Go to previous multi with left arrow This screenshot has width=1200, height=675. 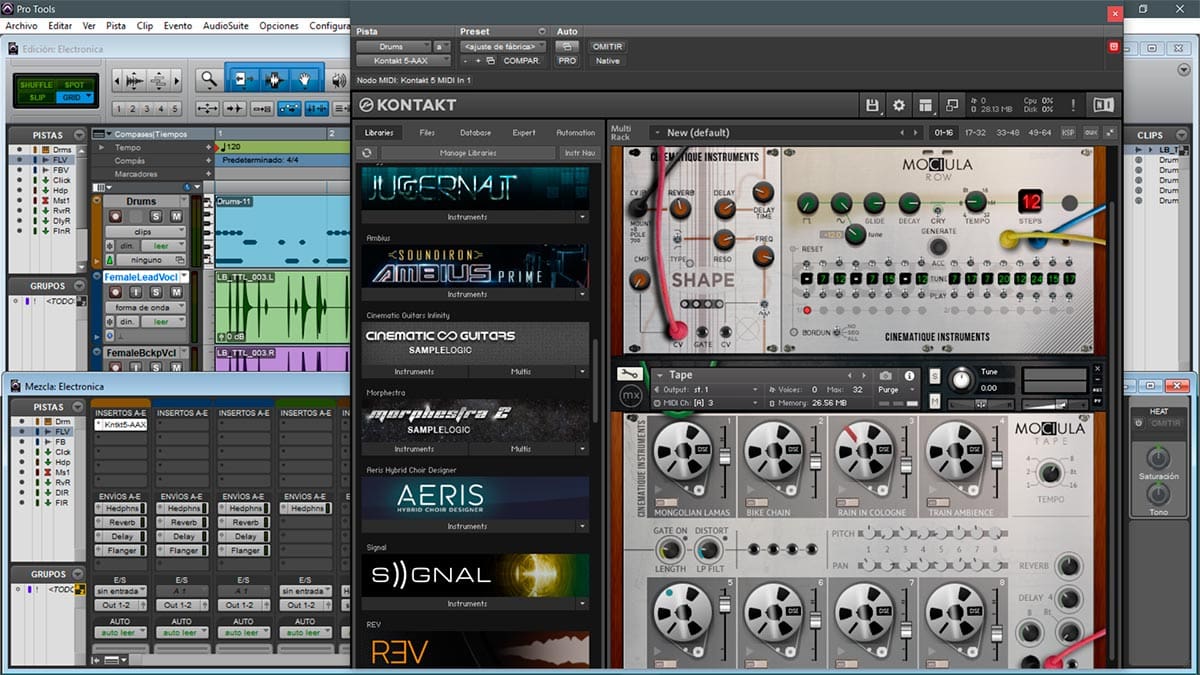903,132
